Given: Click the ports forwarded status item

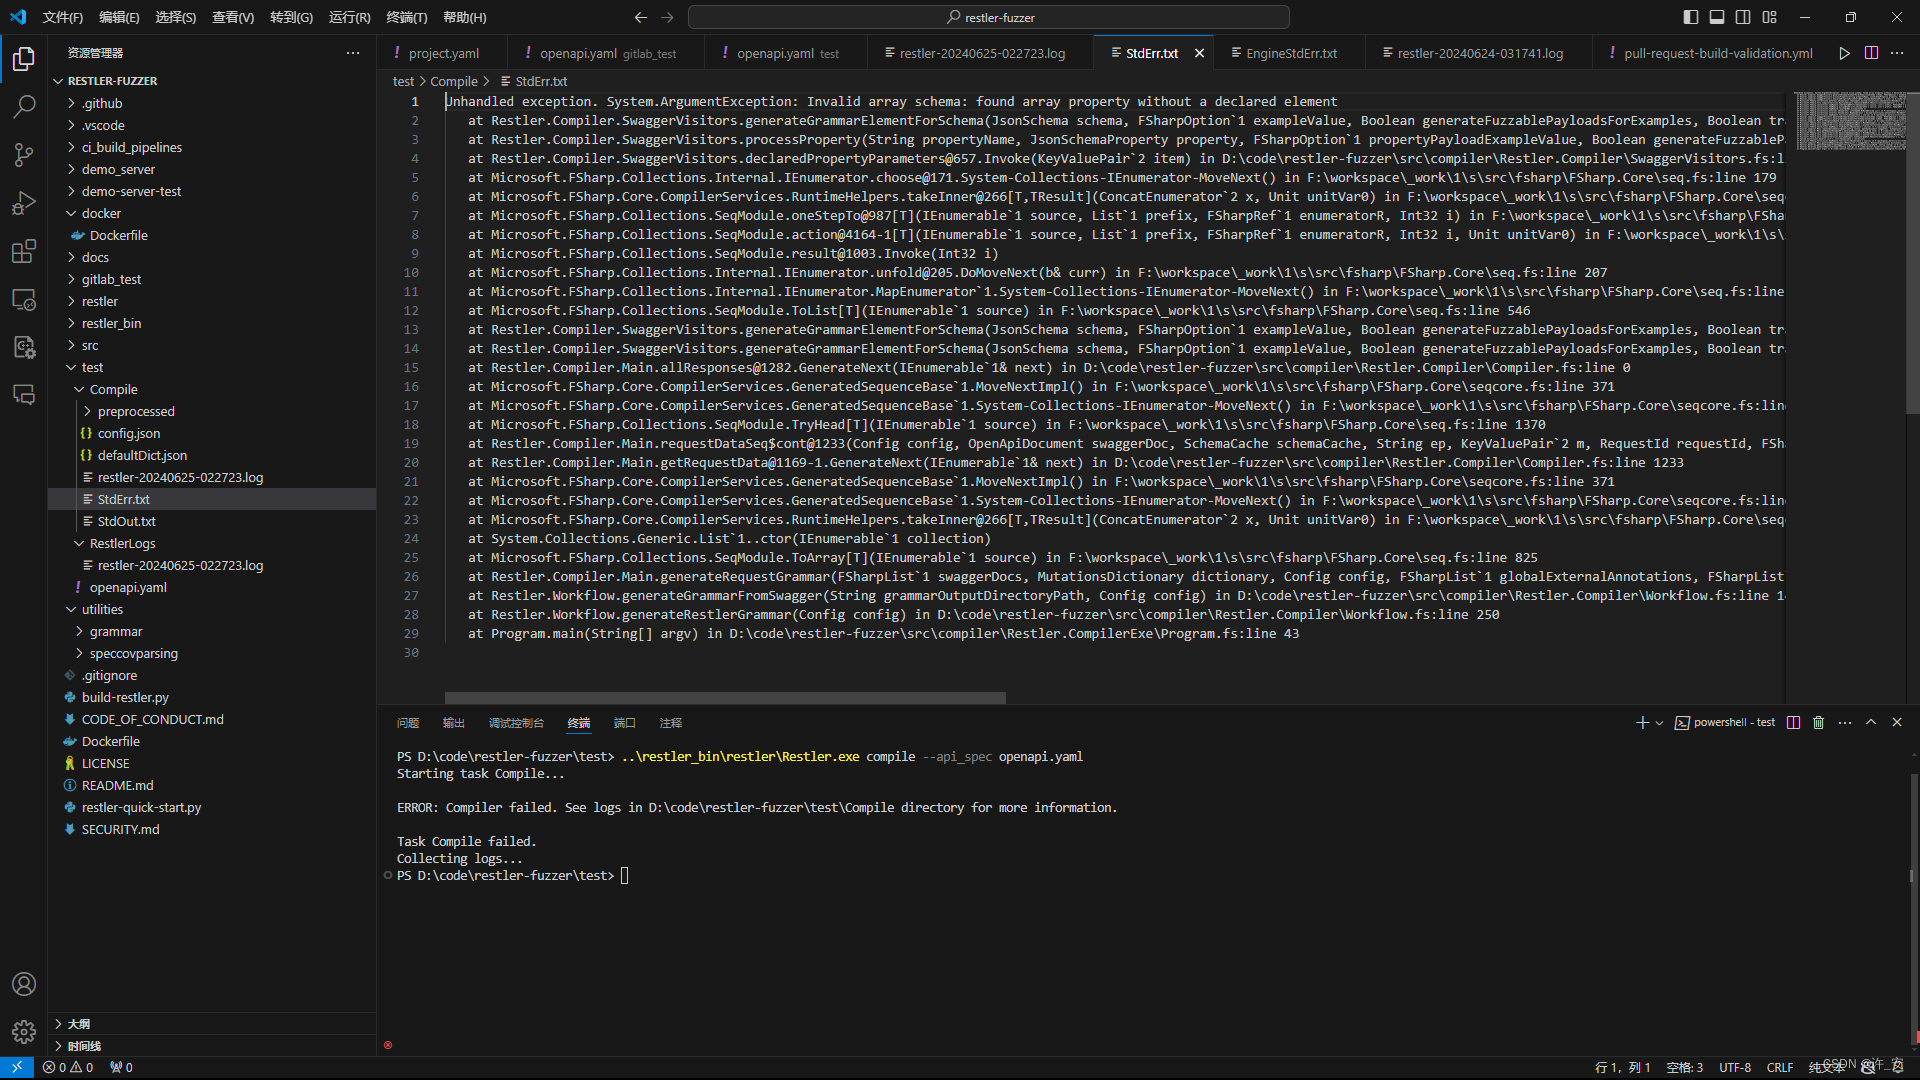Looking at the screenshot, I should pyautogui.click(x=121, y=1067).
